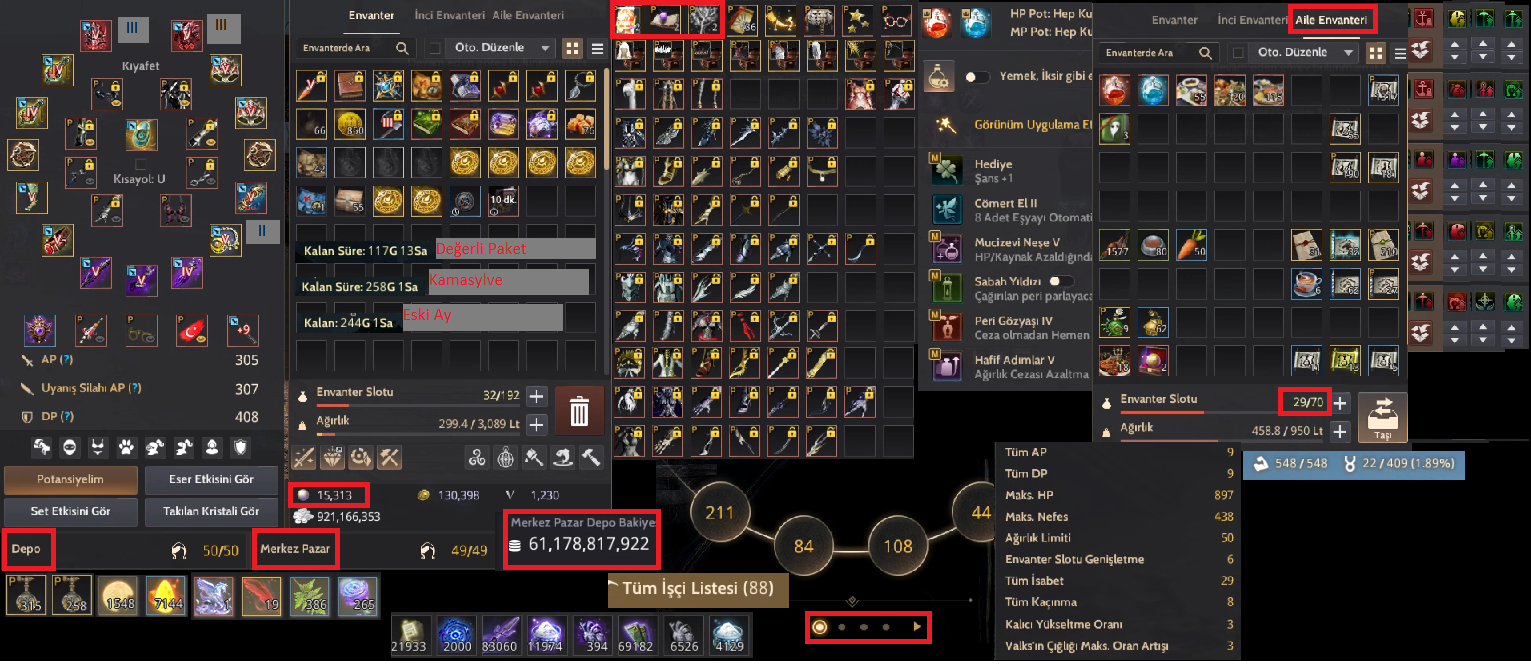Click search magnifier in Aile Envanteri

[1207, 52]
